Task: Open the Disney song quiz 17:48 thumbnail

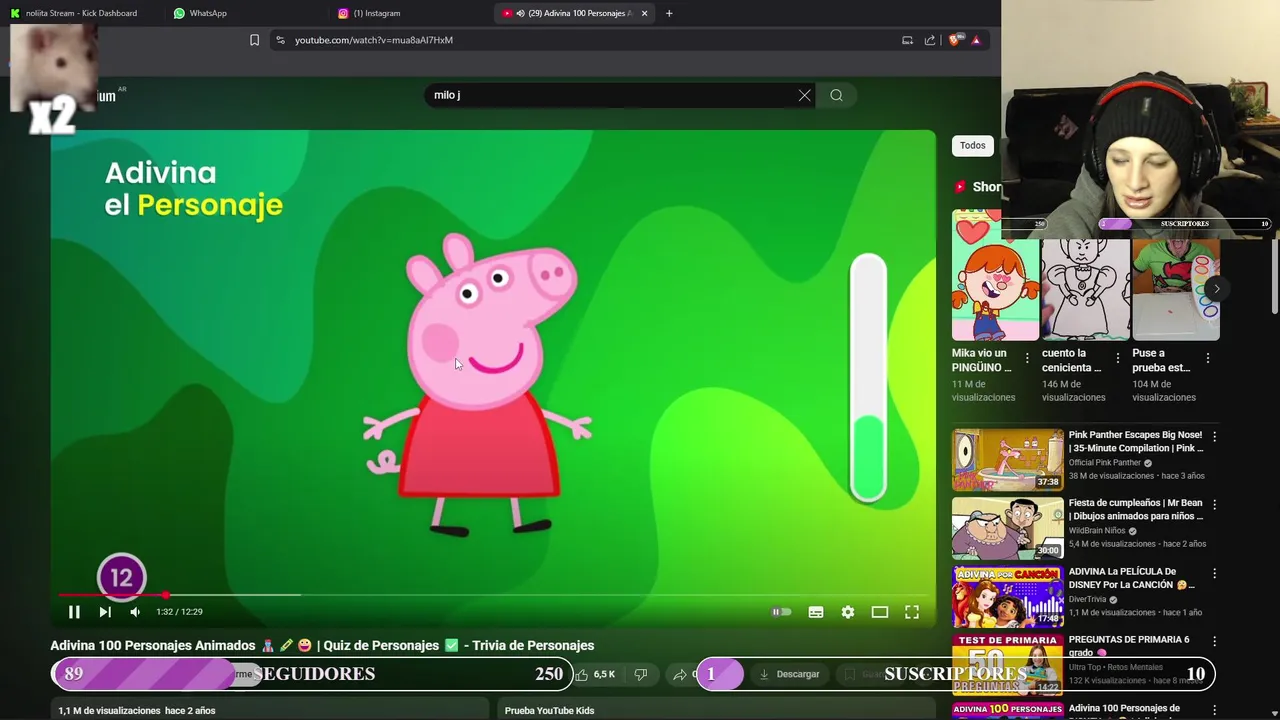Action: coord(1008,596)
